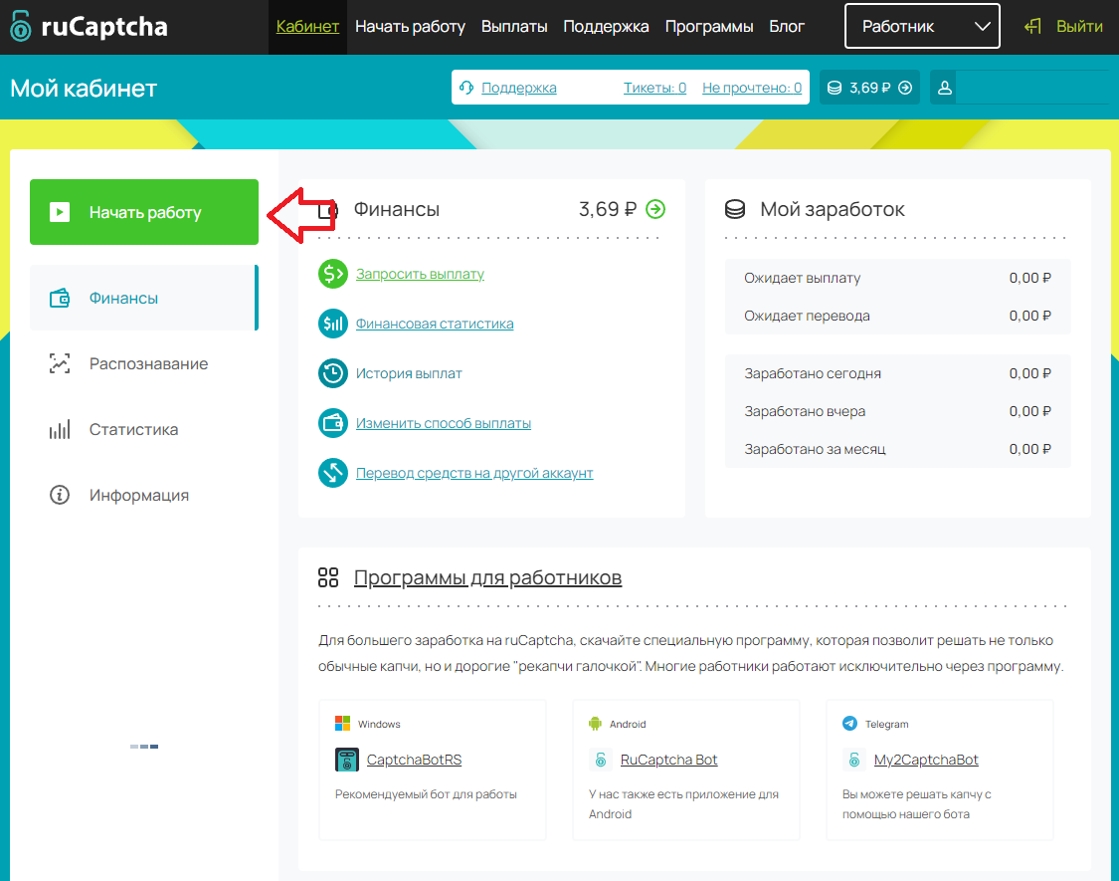The width and height of the screenshot is (1119, 881).
Task: Click the Выйти logout link
Action: (x=1080, y=26)
